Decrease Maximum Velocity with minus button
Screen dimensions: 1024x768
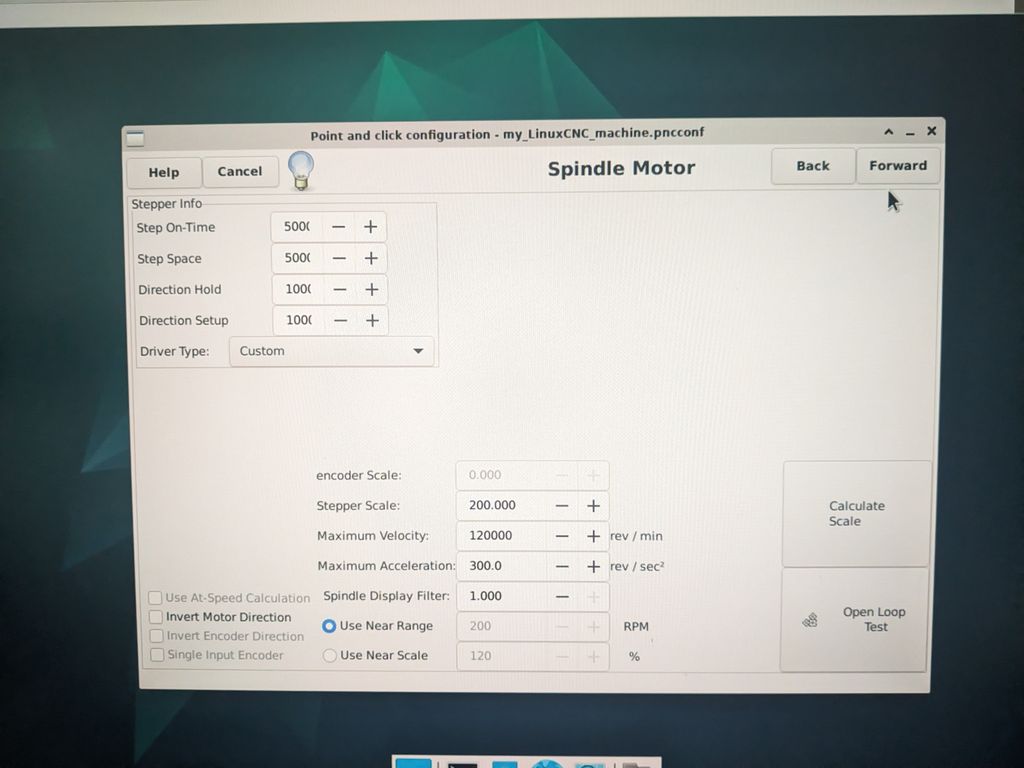click(x=562, y=536)
